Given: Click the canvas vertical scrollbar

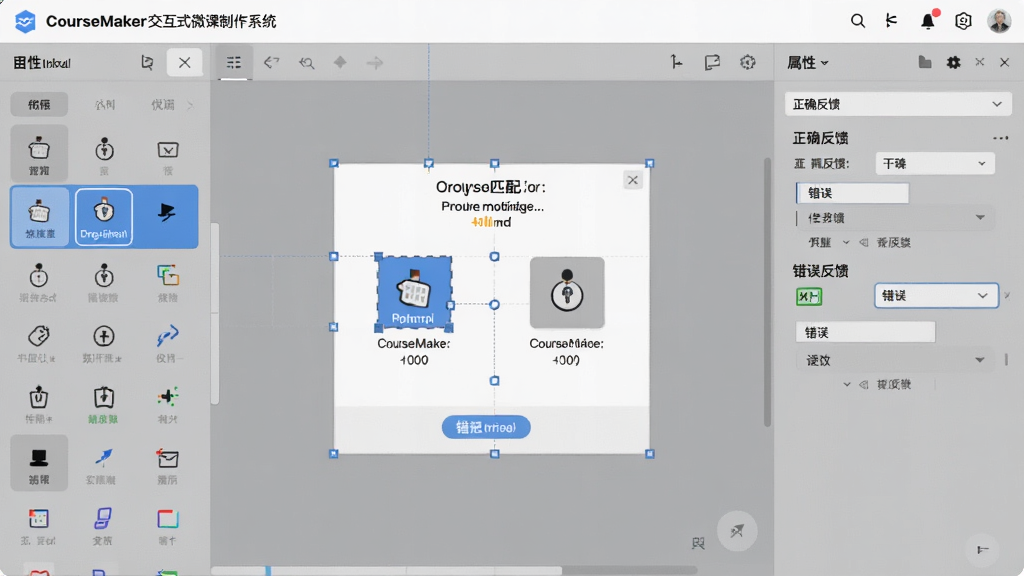Looking at the screenshot, I should (767, 293).
